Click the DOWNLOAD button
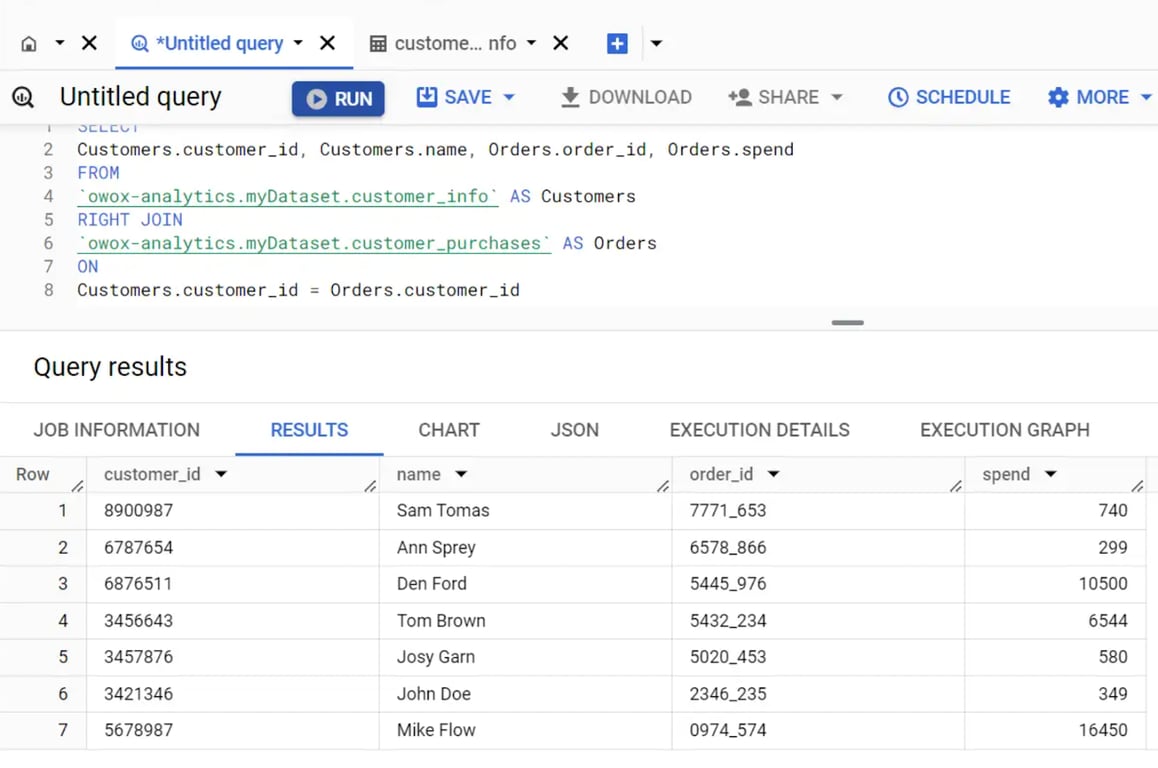The width and height of the screenshot is (1158, 768). coord(626,97)
